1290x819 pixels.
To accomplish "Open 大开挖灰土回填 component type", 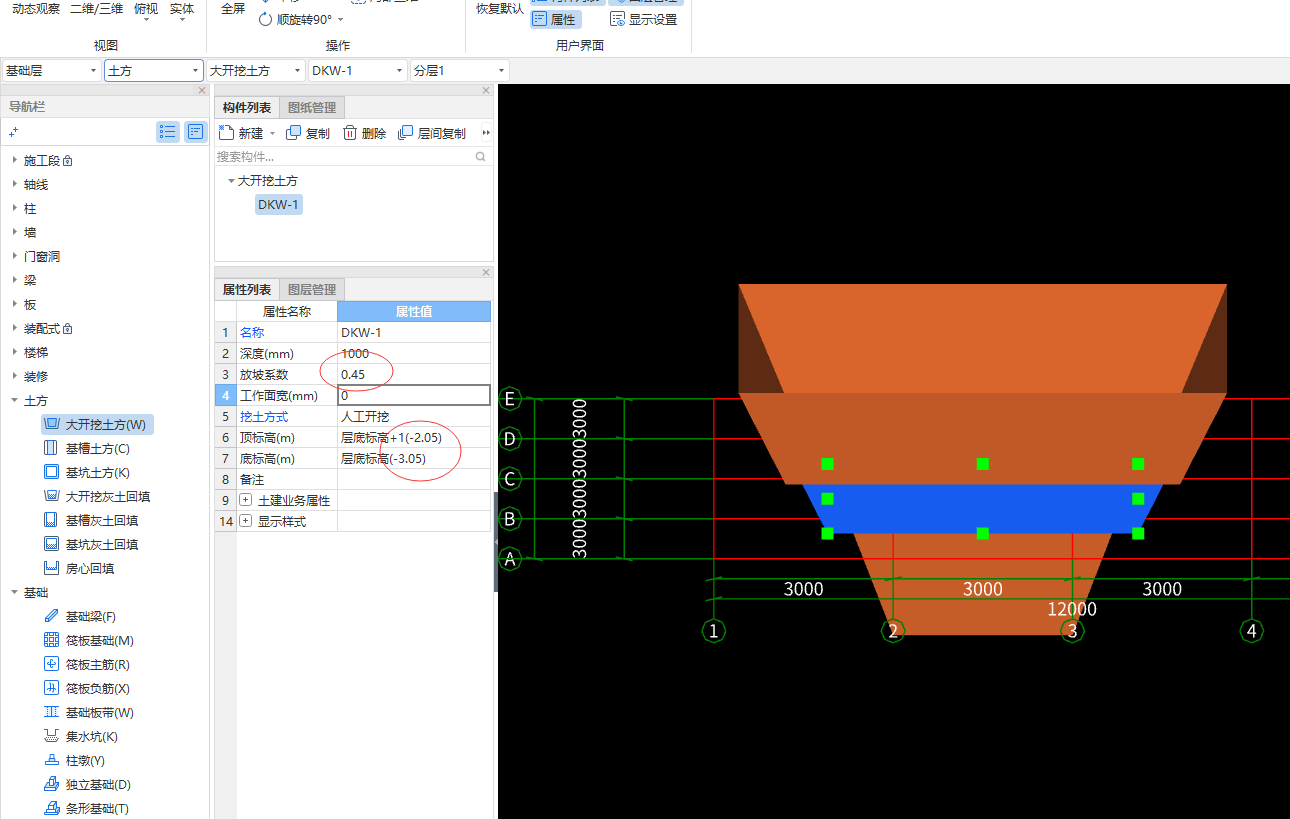I will [x=97, y=497].
